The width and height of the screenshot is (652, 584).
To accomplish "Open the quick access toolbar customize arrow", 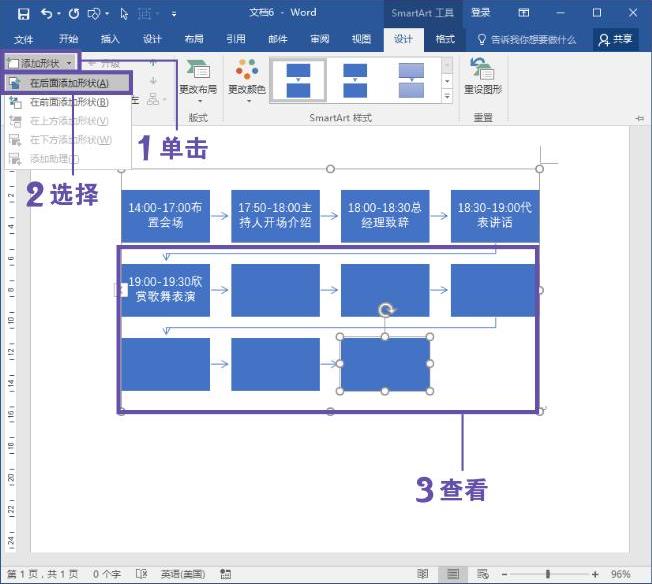I will coord(174,13).
